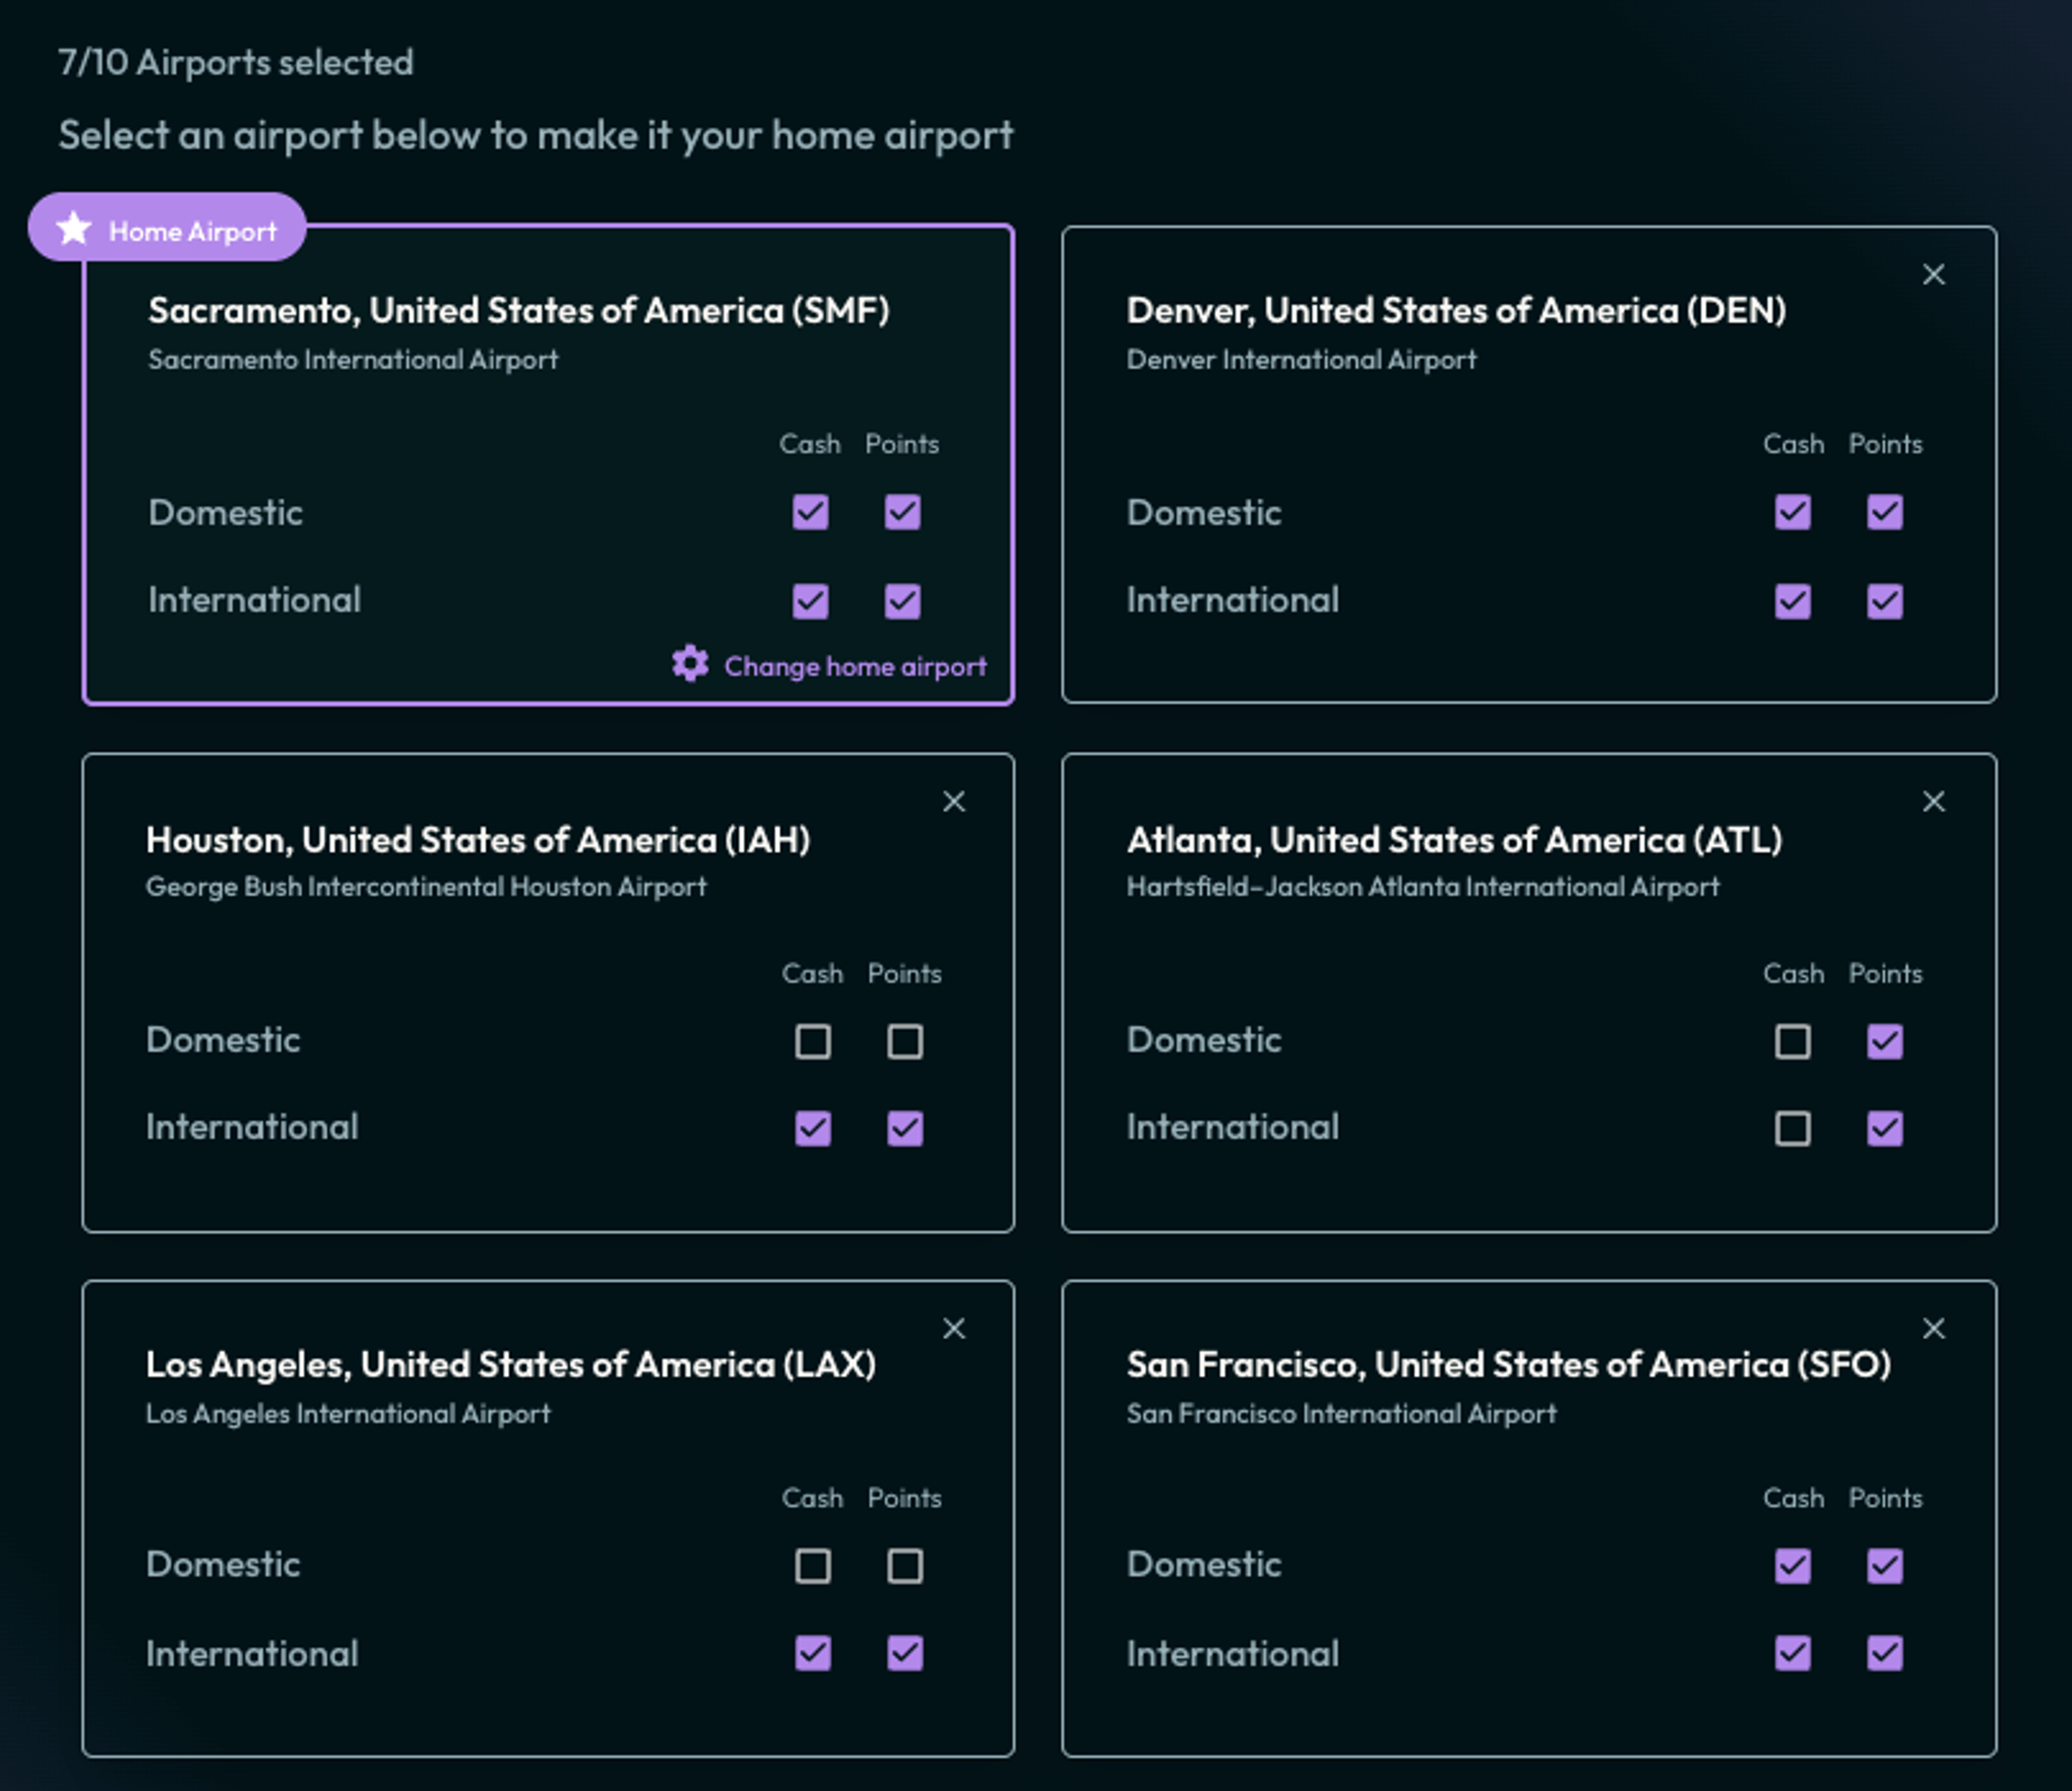Uncheck Los Angeles International Cash checkbox
Viewport: 2072px width, 1791px height.
[x=812, y=1653]
